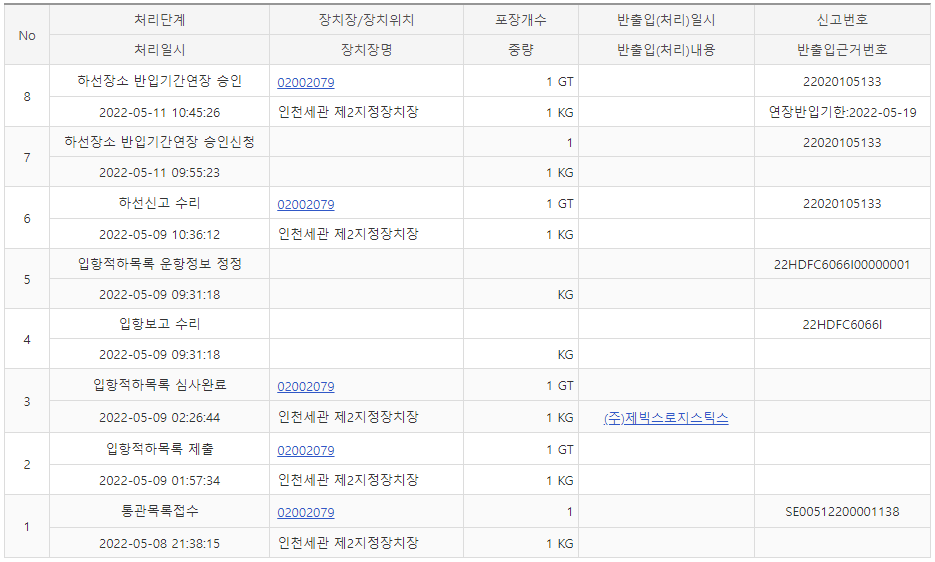Click the '반출입근거번호' column header
This screenshot has width=935, height=562.
click(x=842, y=50)
